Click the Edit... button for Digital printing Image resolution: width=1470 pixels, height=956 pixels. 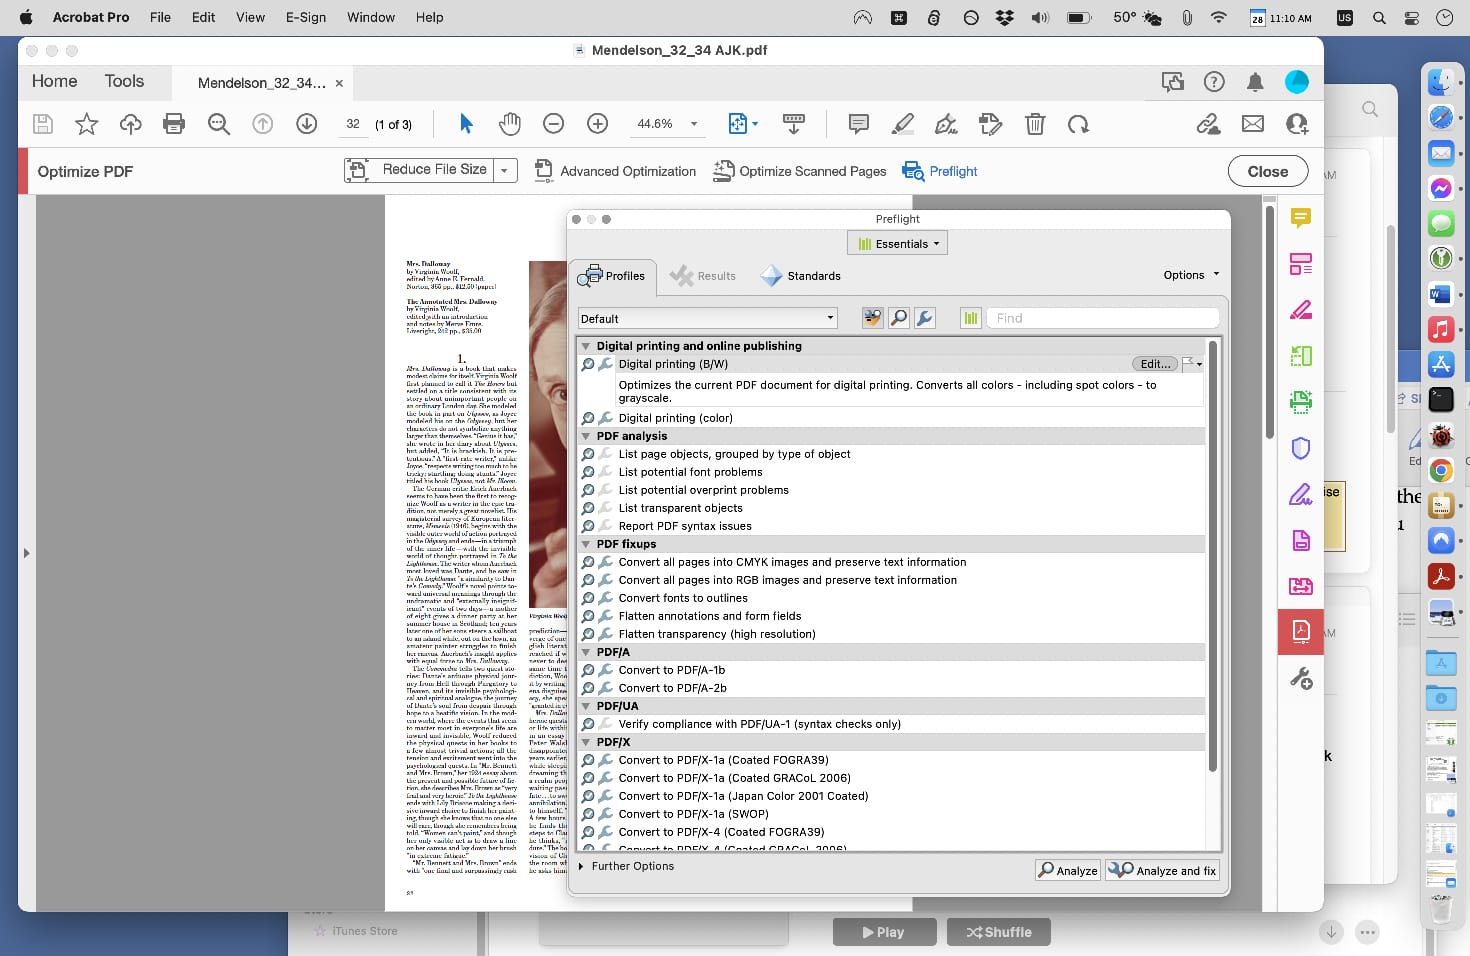pos(1155,364)
